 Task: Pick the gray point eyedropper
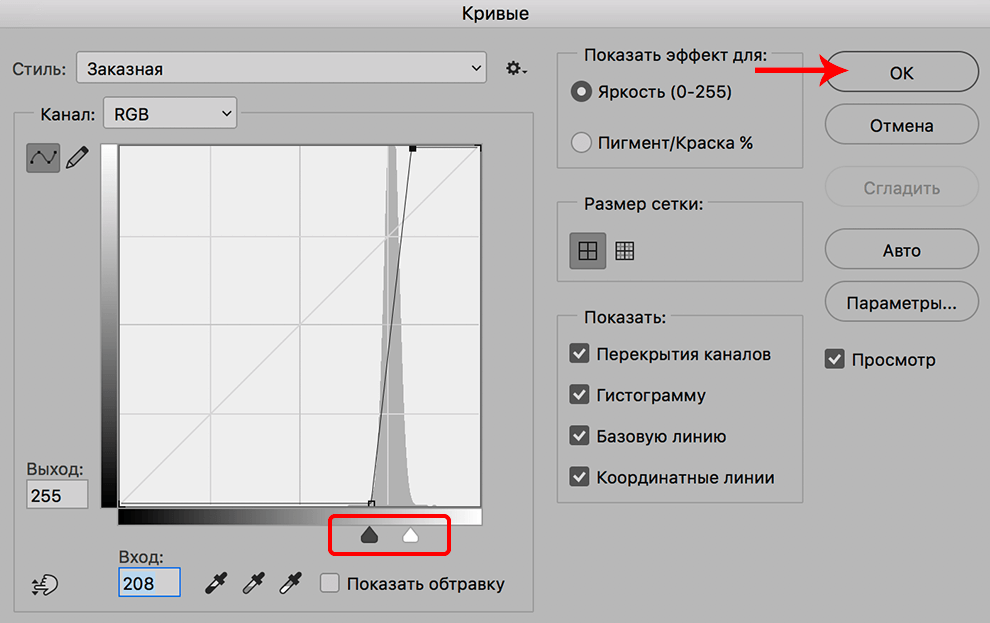(254, 583)
